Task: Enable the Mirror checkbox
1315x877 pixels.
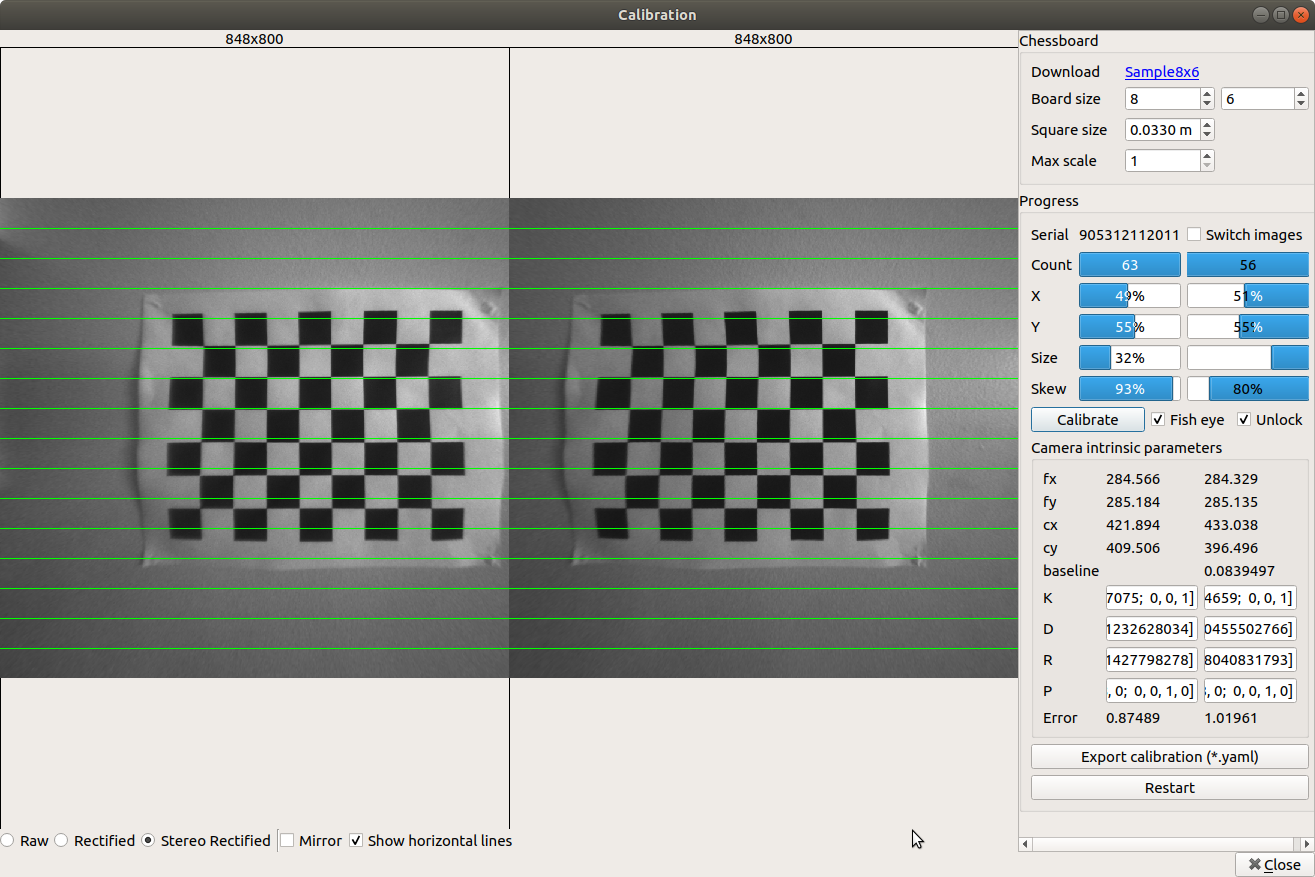Action: tap(287, 841)
